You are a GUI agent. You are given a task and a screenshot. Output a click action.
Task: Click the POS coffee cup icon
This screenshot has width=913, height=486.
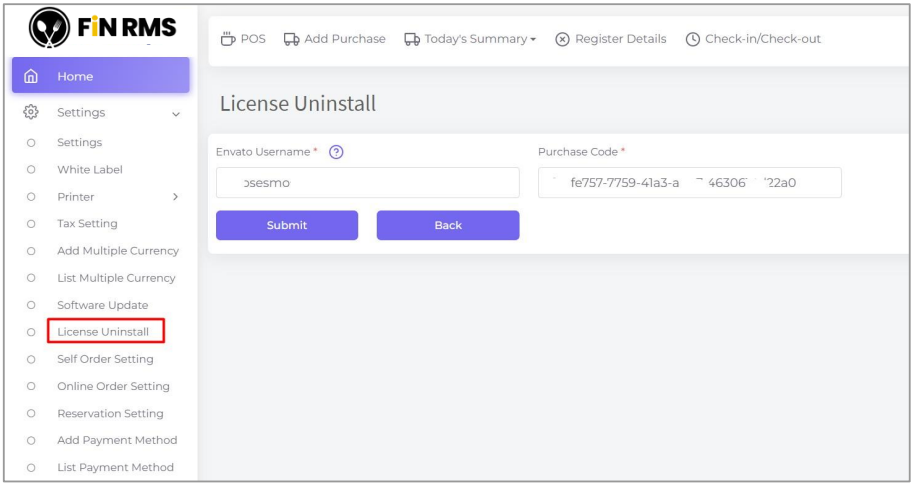point(226,39)
